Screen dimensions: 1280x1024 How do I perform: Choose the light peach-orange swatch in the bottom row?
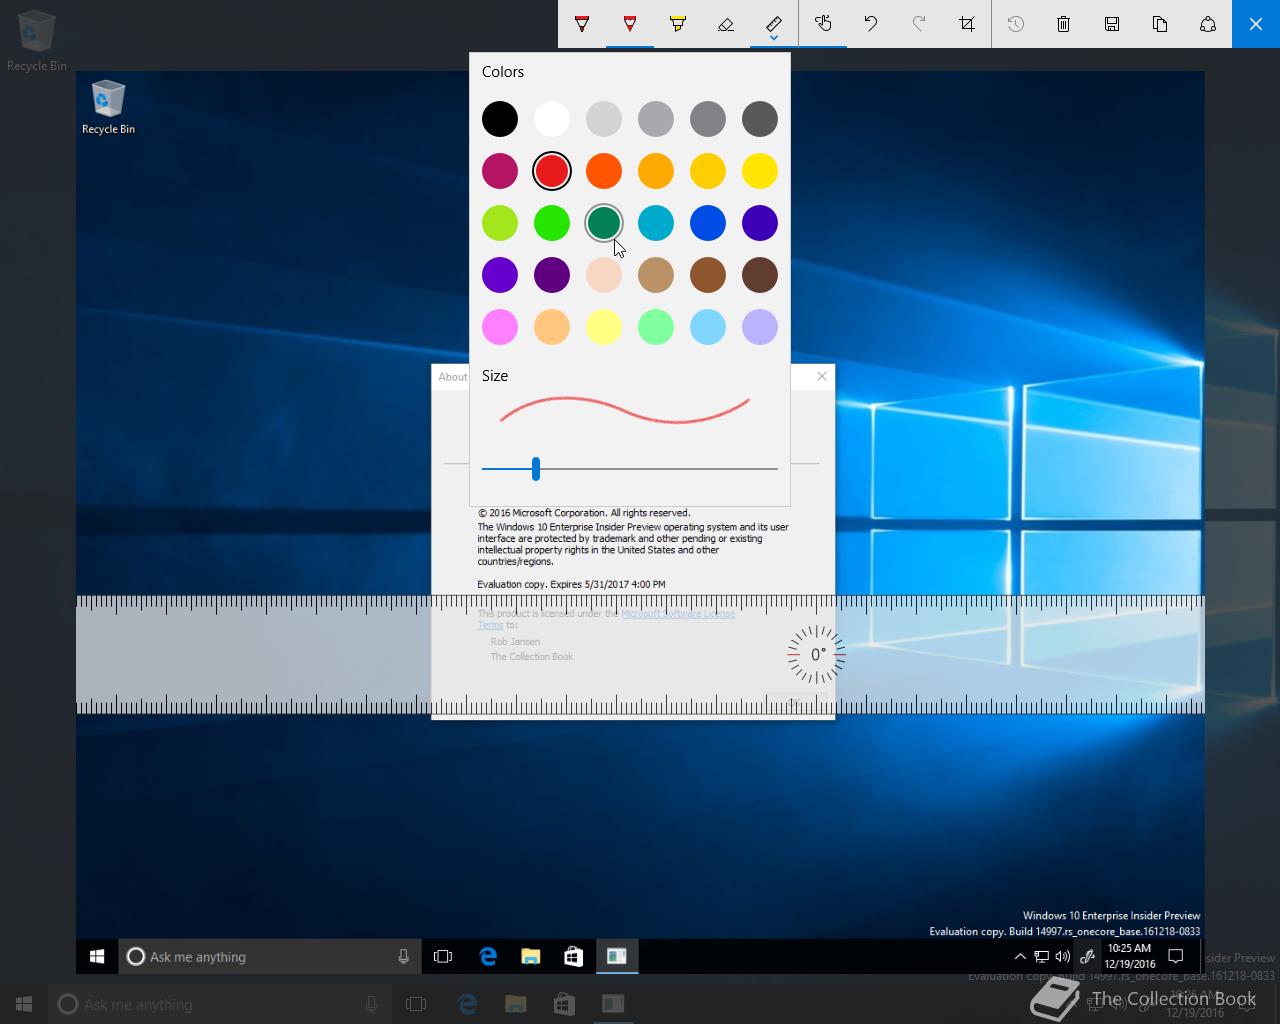point(552,327)
